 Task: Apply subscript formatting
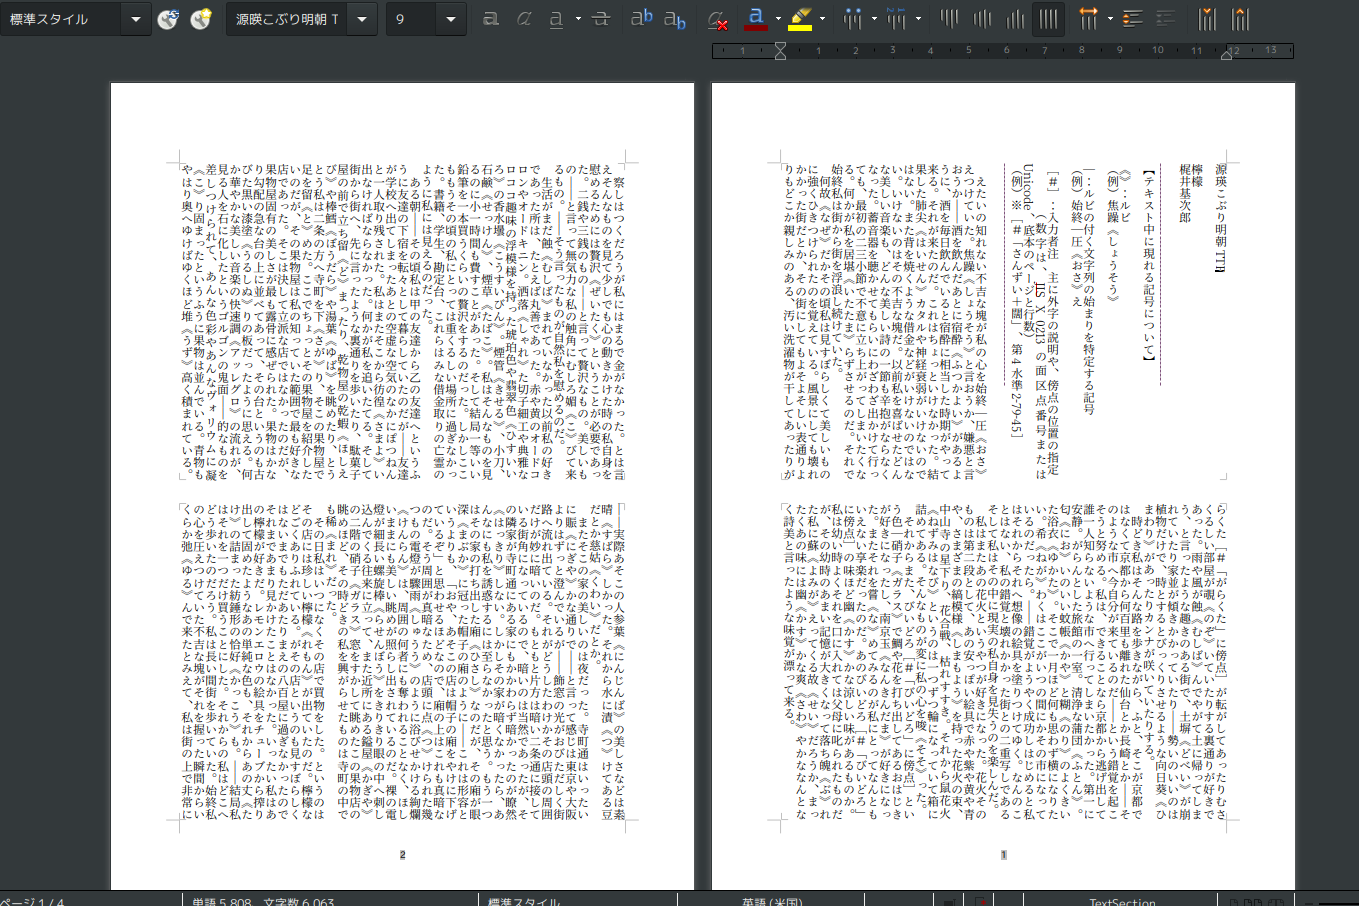[x=675, y=19]
